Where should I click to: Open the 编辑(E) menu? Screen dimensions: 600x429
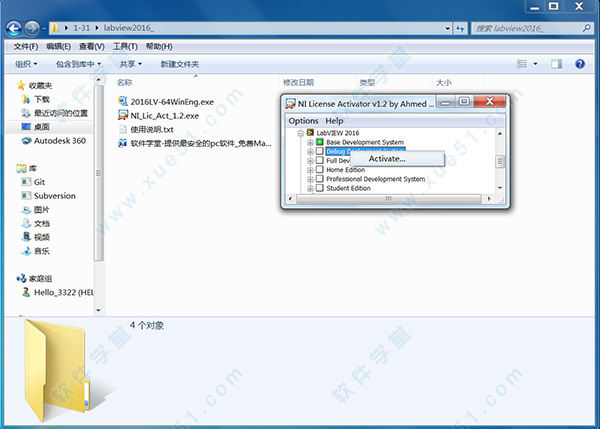59,46
